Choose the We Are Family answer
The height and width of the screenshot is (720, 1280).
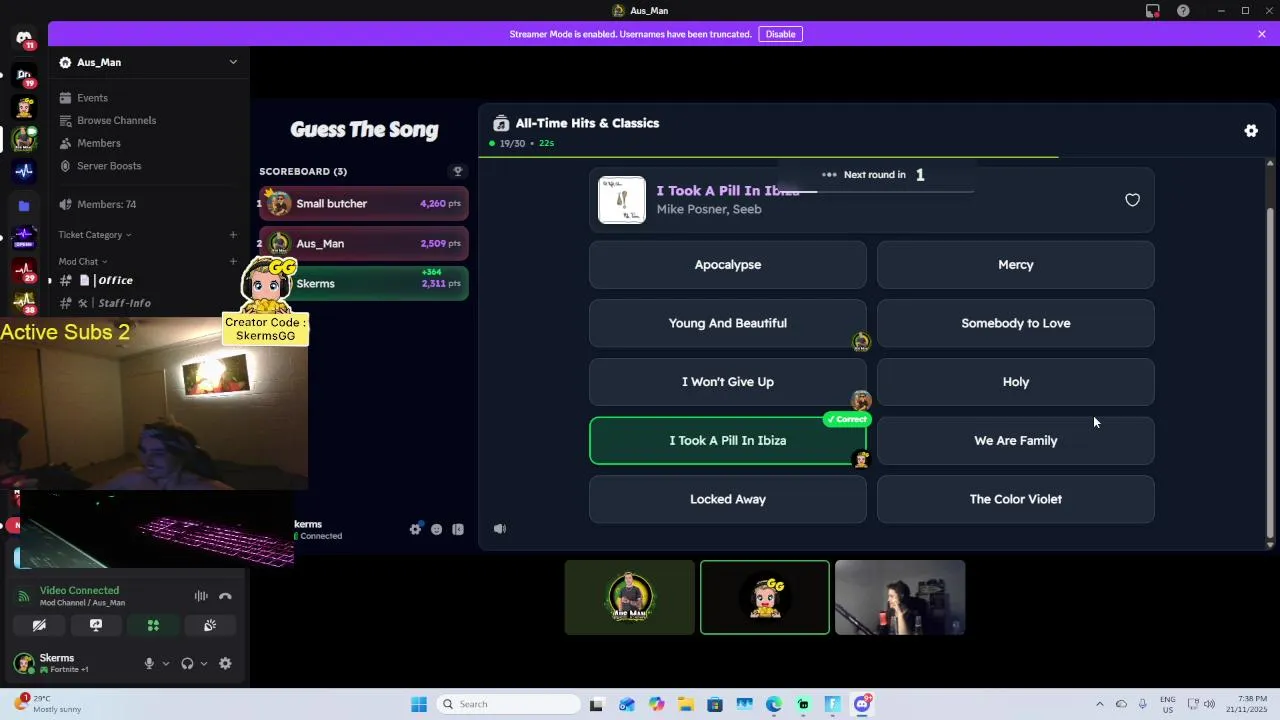(x=1016, y=441)
